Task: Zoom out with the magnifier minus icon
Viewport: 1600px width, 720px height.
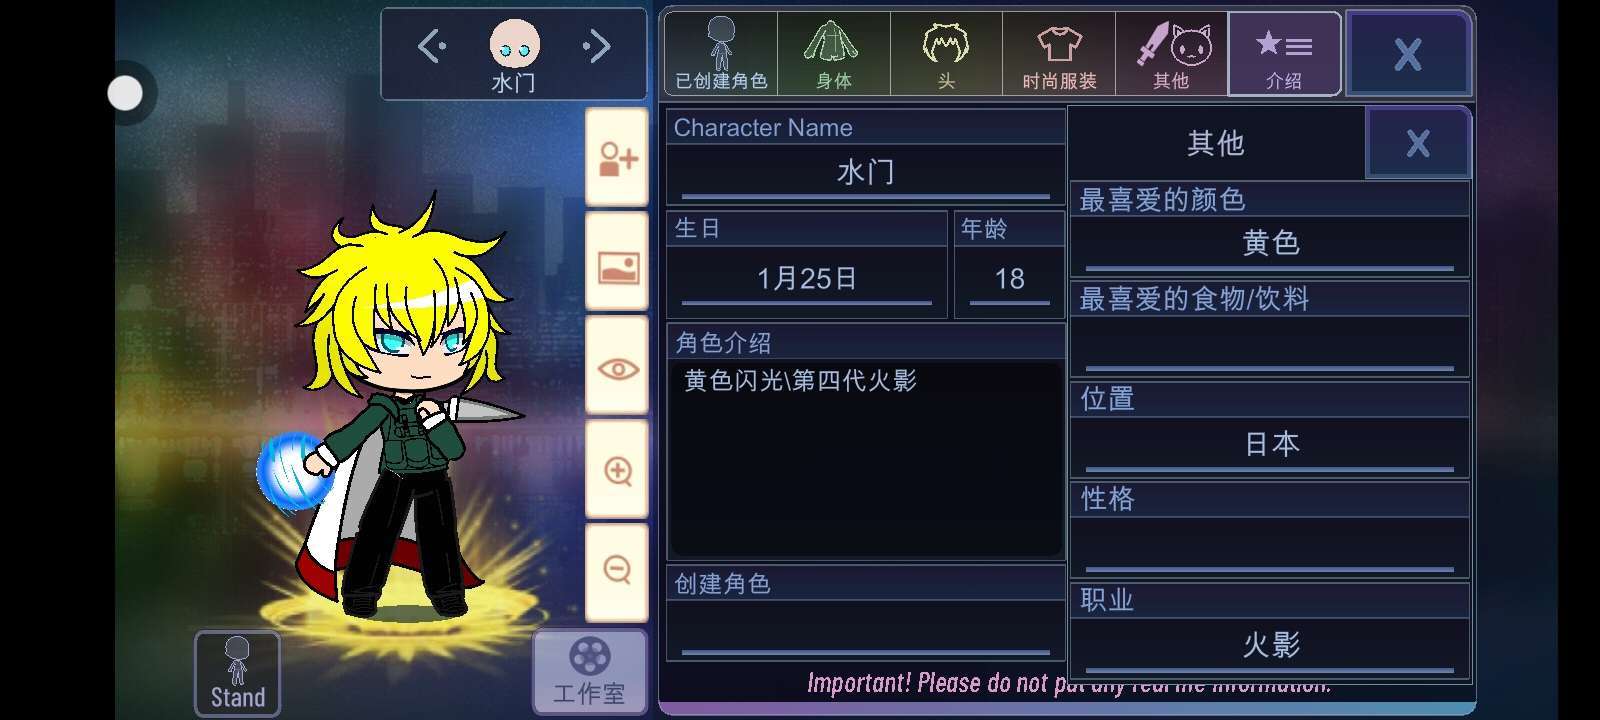Action: click(x=617, y=570)
